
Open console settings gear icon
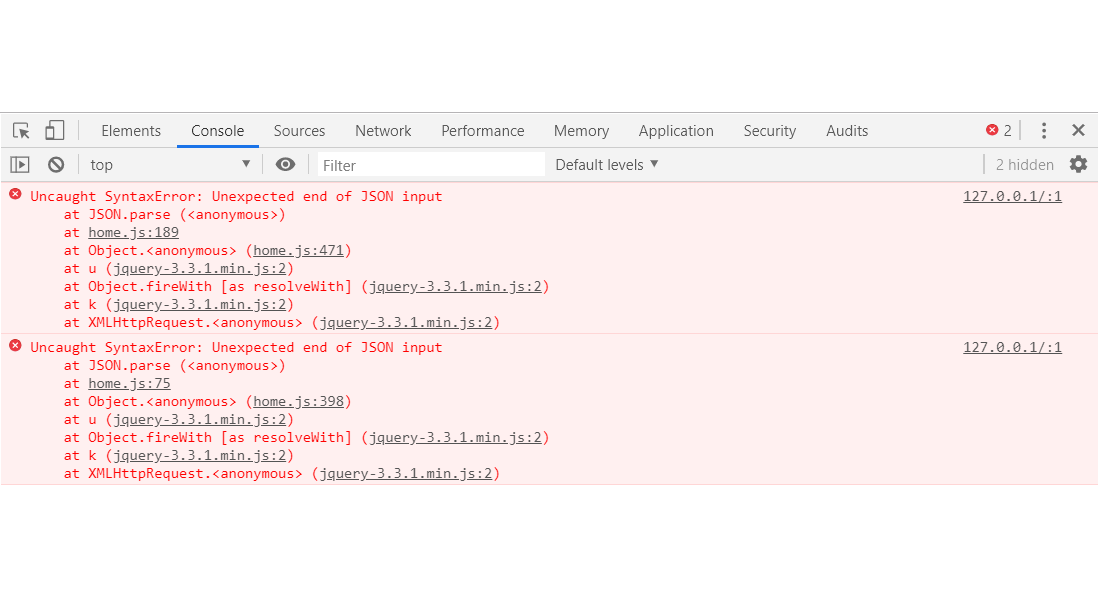1078,165
